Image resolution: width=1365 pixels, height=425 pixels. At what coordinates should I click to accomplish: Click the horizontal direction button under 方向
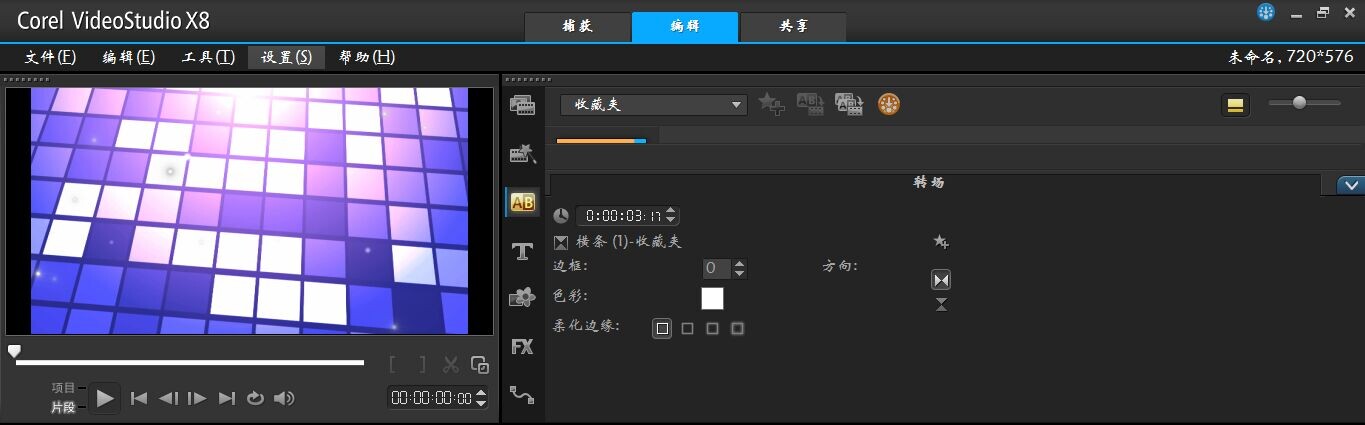941,279
